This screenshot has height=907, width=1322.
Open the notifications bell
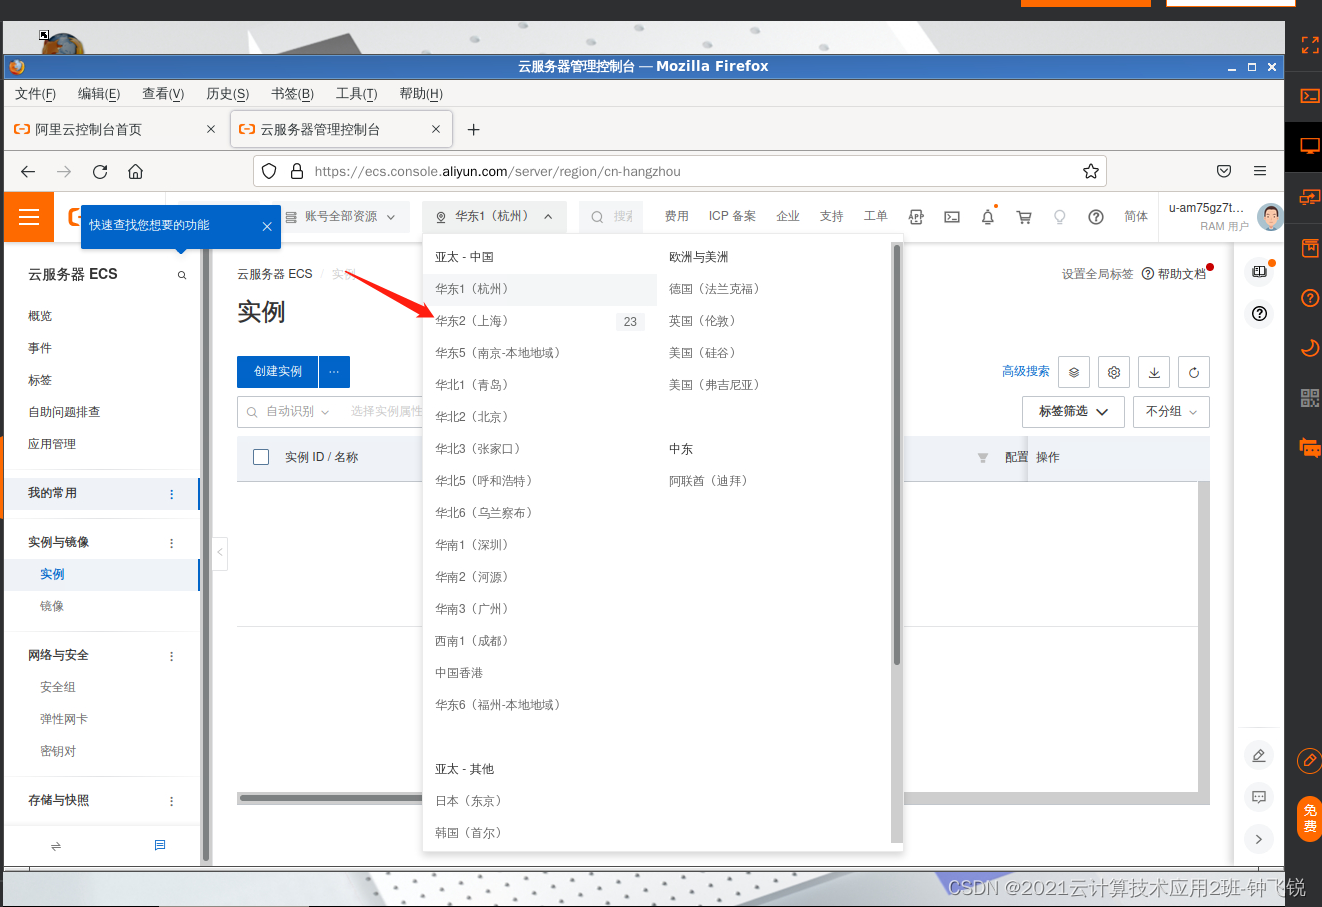click(988, 217)
